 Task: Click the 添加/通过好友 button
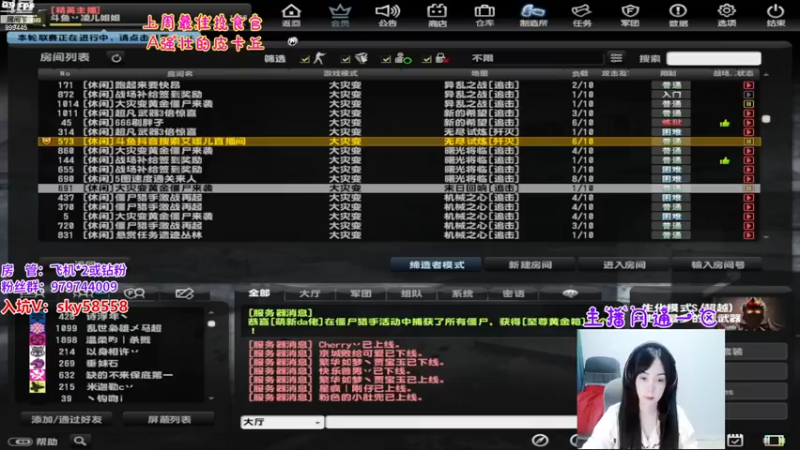(x=67, y=419)
